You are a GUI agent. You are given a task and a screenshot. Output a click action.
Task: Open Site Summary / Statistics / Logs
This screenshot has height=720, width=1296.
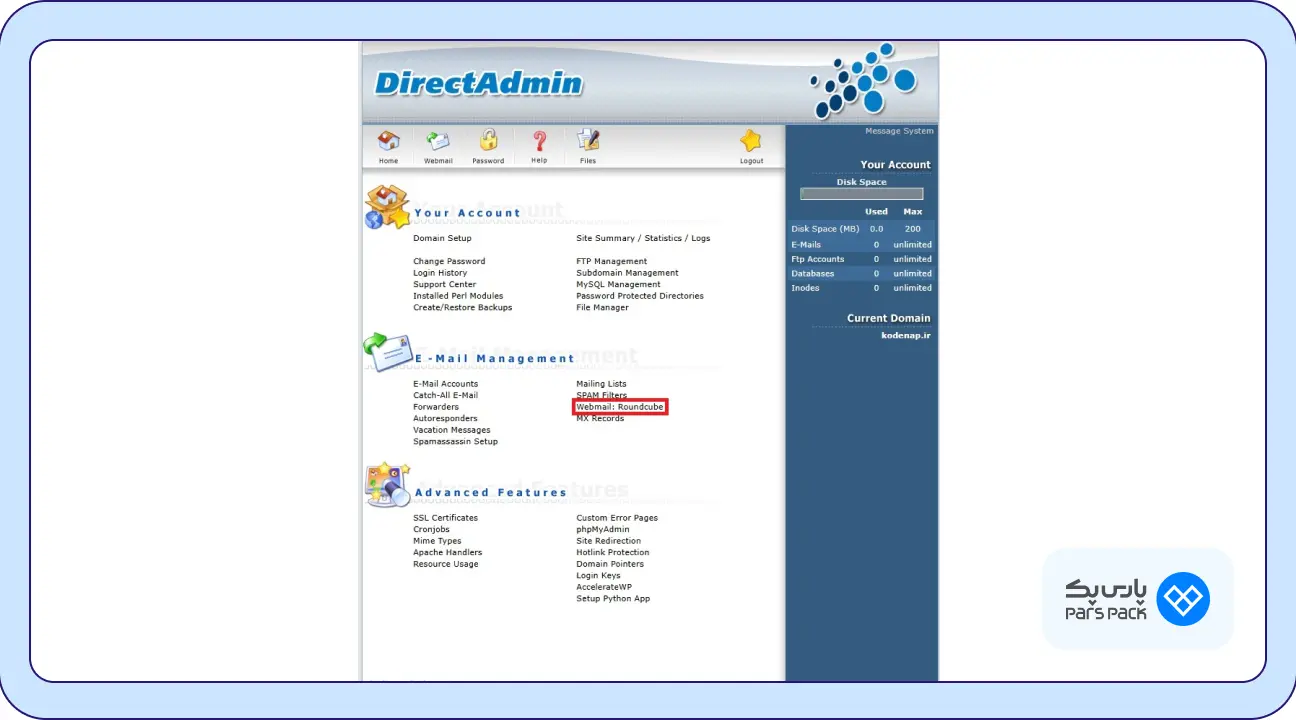pos(643,238)
